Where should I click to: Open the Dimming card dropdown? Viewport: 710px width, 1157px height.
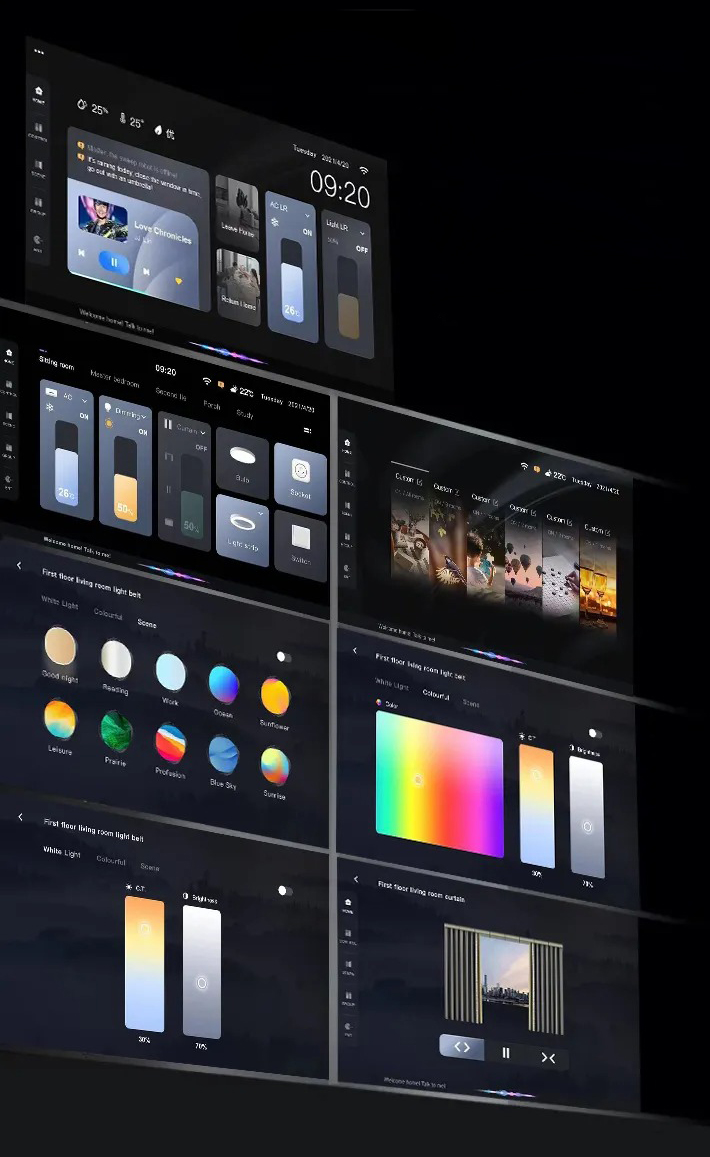143,417
